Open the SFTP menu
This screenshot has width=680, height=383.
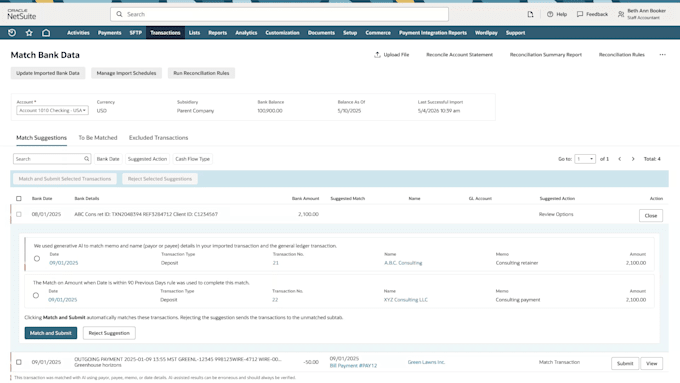(136, 33)
